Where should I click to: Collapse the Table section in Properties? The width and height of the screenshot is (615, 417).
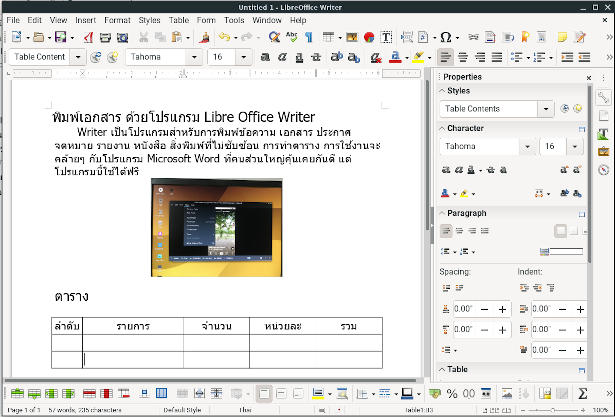coord(442,369)
